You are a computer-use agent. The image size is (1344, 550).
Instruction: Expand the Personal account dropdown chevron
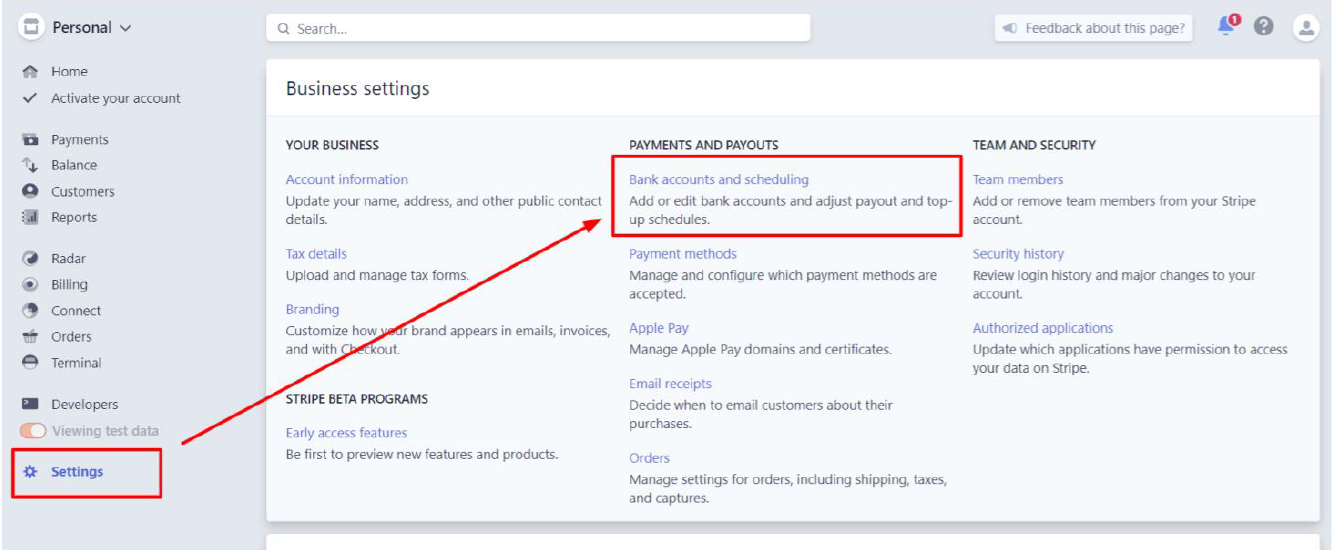pos(125,28)
